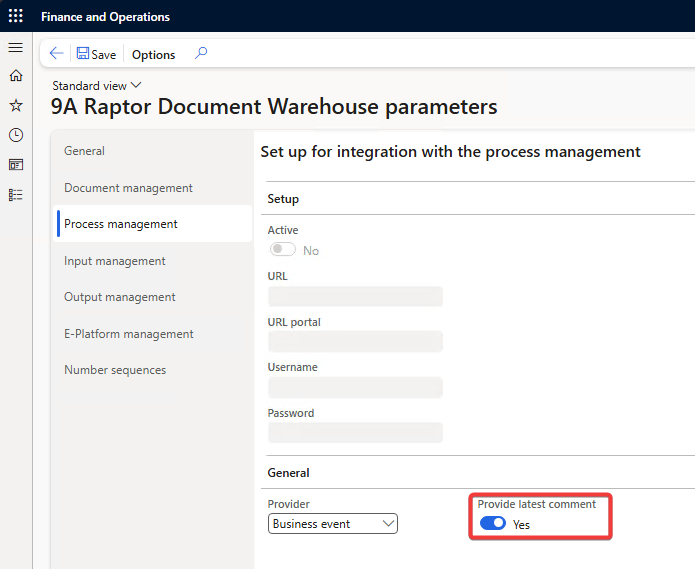Open Output management tab

[119, 297]
